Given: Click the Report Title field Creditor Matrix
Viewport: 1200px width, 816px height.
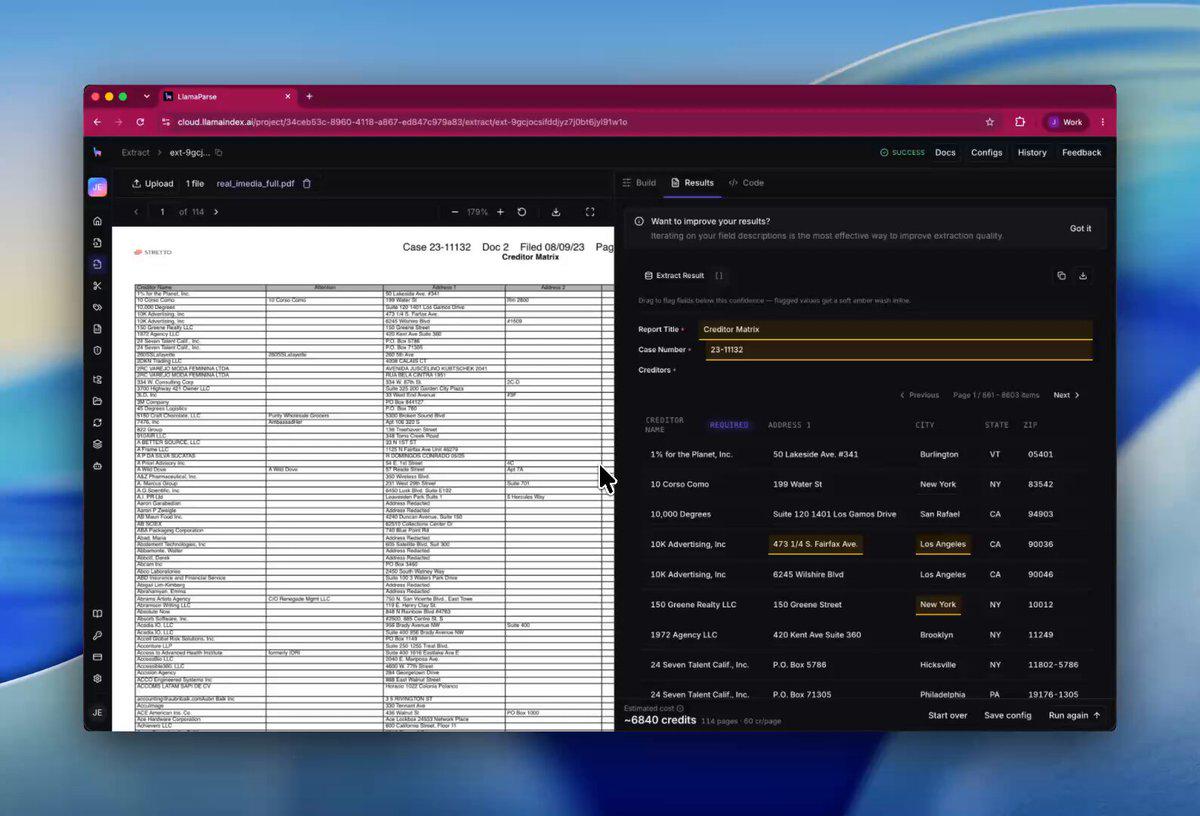Looking at the screenshot, I should tap(895, 329).
